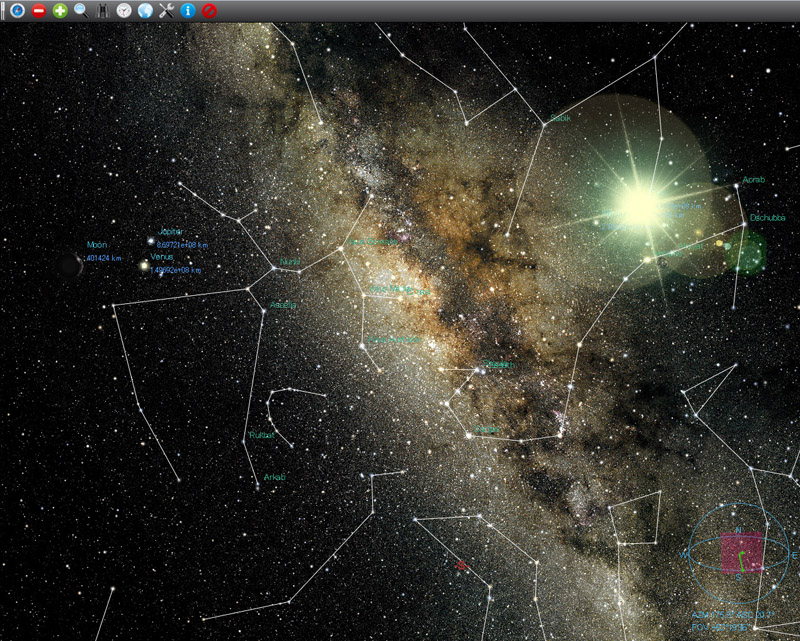Select the Arkab star label
The image size is (800, 641).
click(274, 477)
